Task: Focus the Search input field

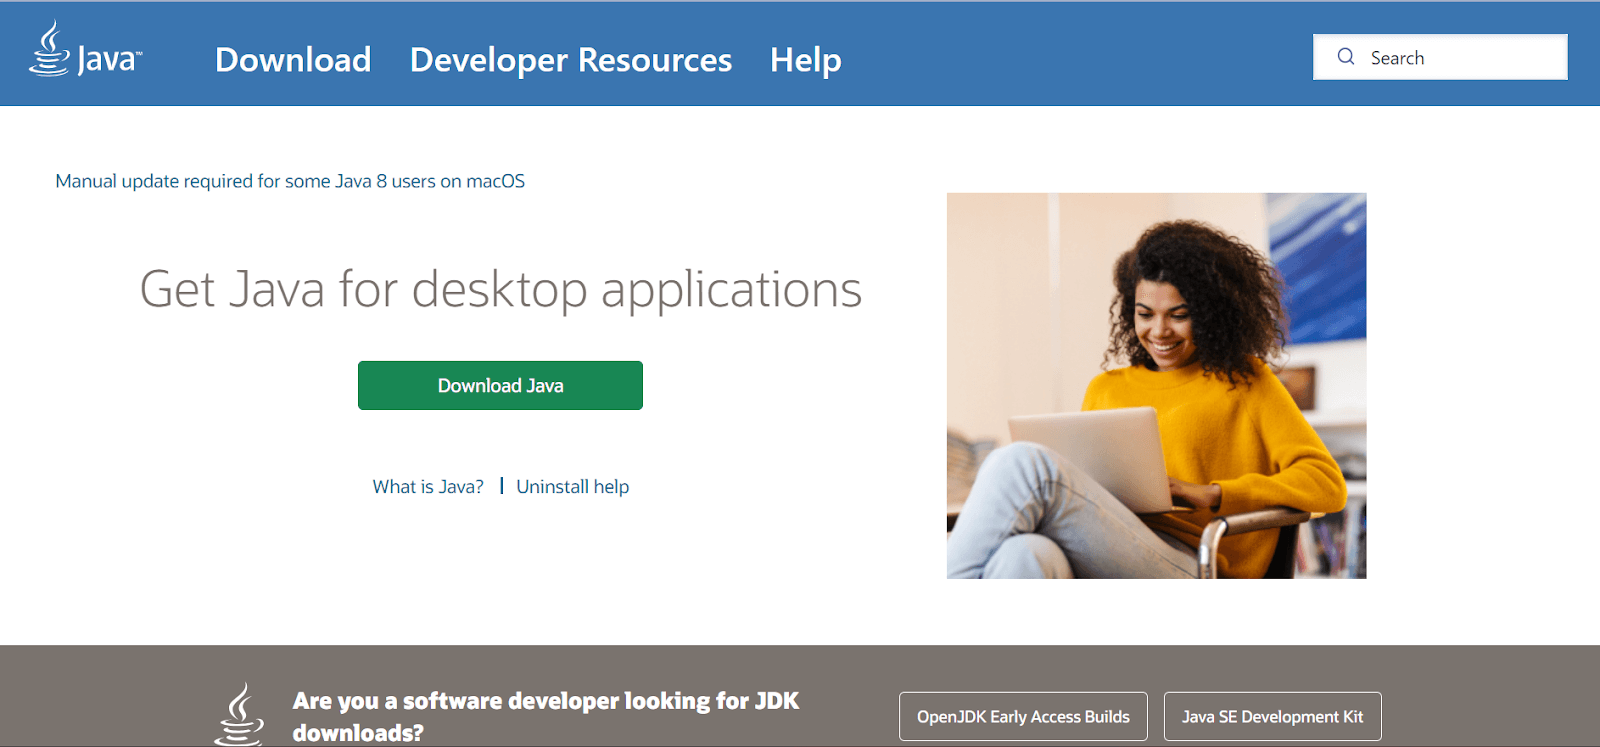Action: [1440, 57]
